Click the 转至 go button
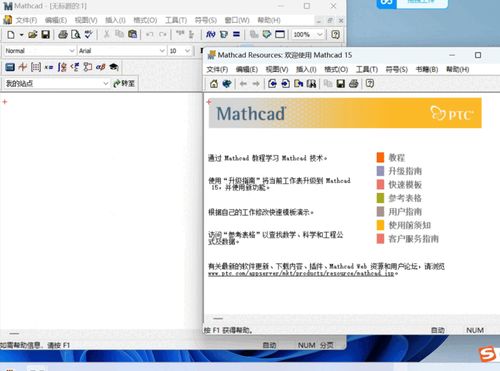 (x=124, y=83)
